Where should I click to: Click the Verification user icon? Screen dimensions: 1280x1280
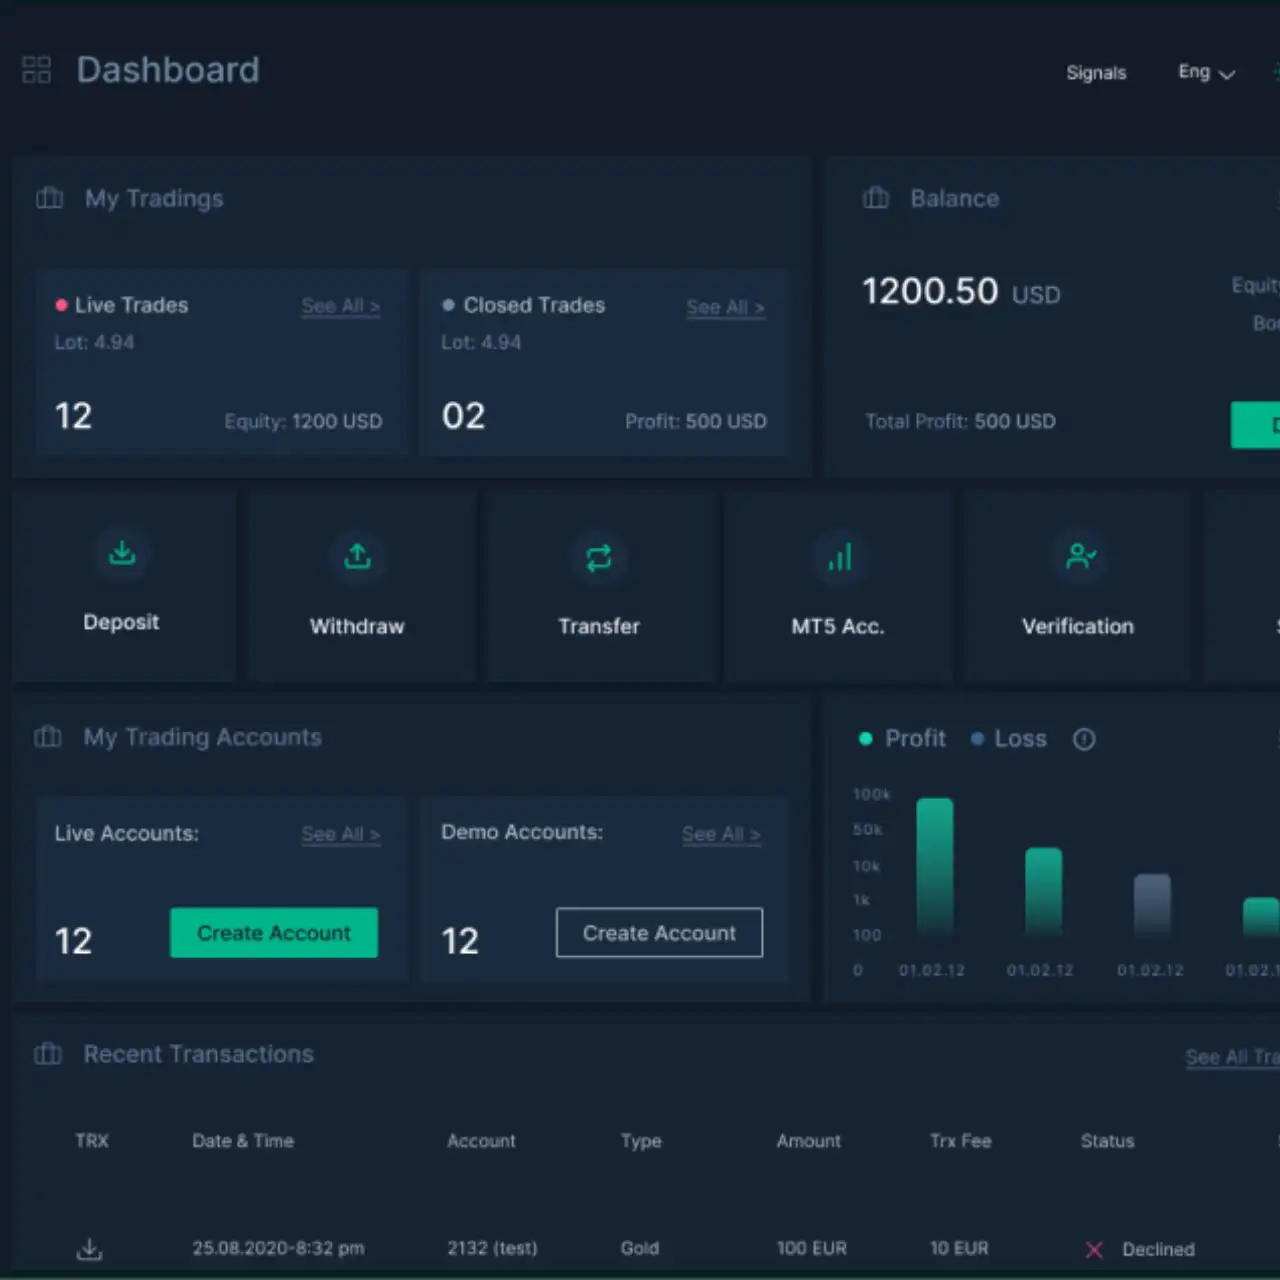(x=1080, y=556)
